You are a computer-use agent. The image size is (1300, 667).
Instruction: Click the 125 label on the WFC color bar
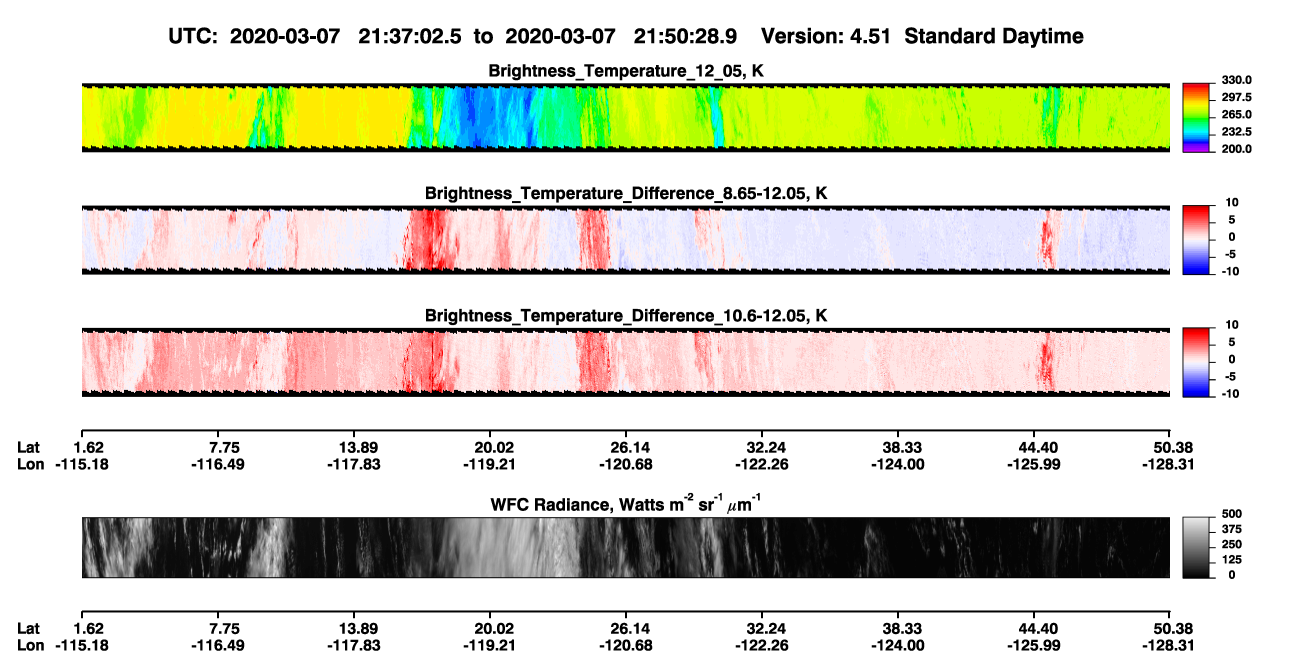pyautogui.click(x=1231, y=560)
